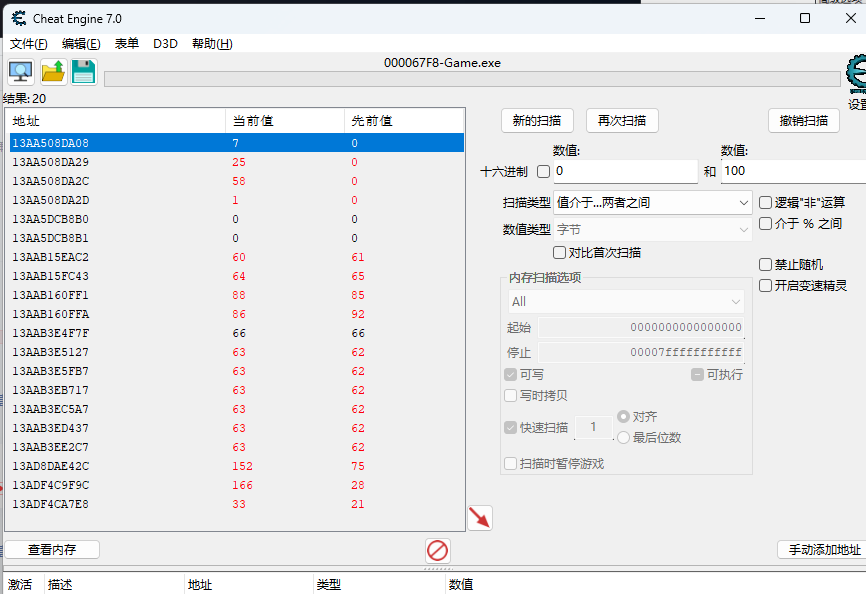866x594 pixels.
Task: Click Cheat Engine icon in title bar
Action: 19,18
